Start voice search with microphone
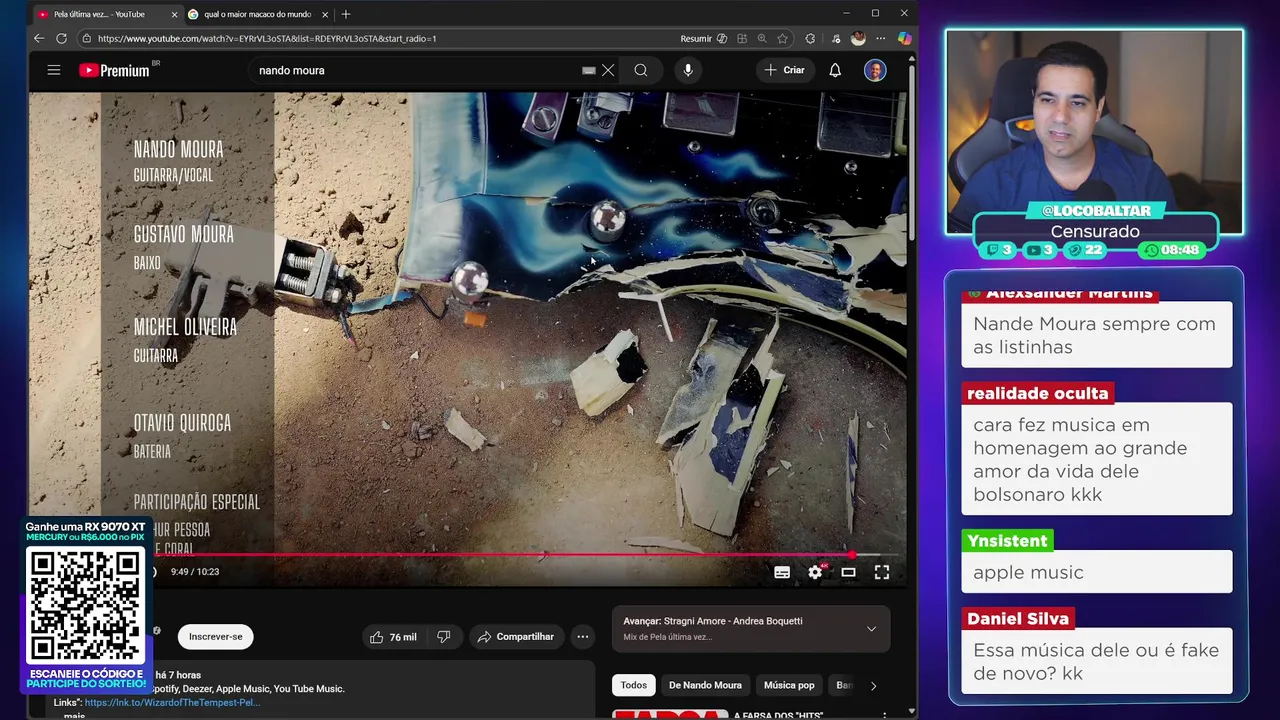Viewport: 1280px width, 720px height. (687, 70)
